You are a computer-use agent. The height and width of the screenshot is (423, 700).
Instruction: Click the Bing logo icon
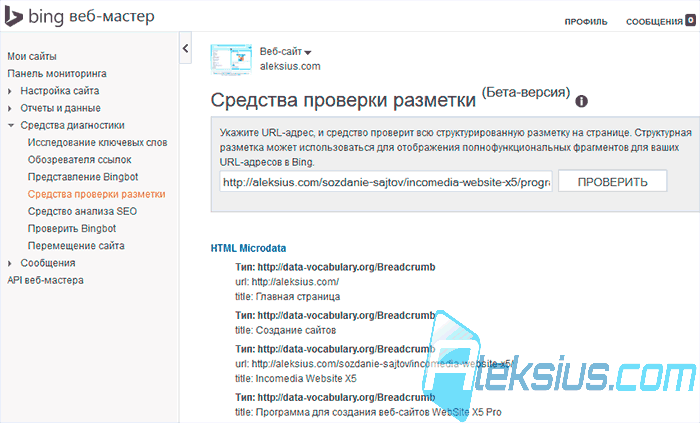pos(13,17)
